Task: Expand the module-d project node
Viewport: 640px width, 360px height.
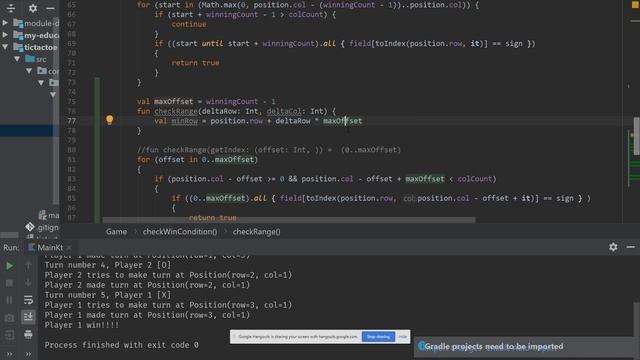Action: pyautogui.click(x=5, y=23)
